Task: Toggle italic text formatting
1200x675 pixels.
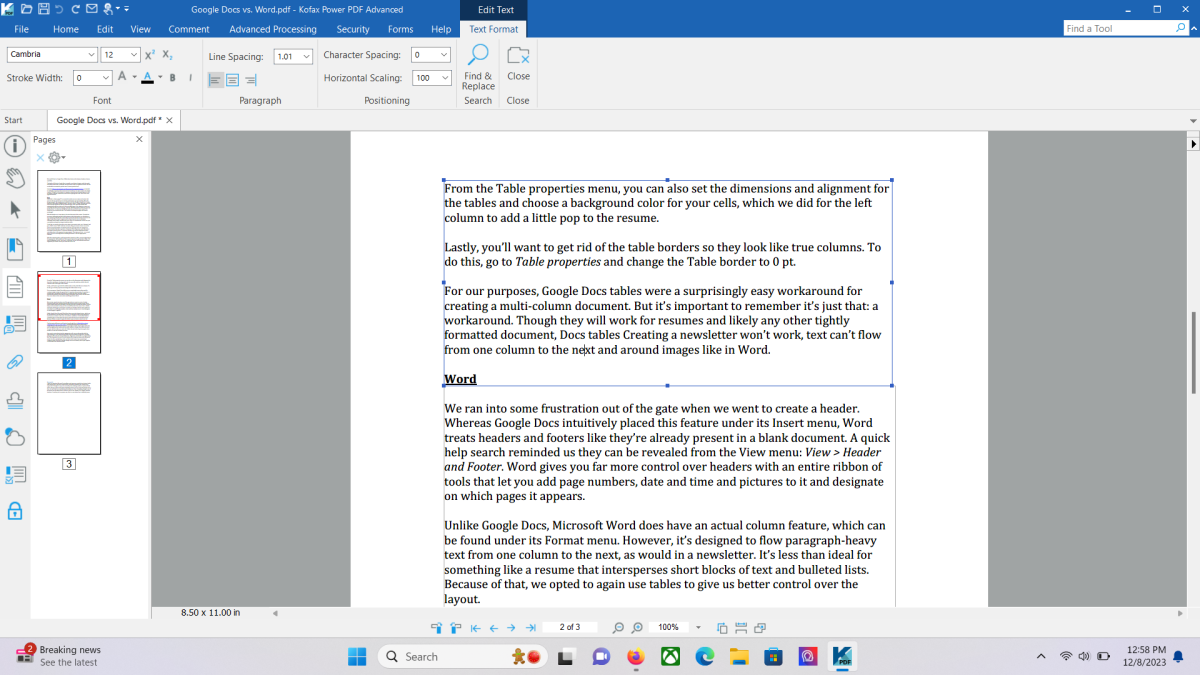Action: coord(189,77)
